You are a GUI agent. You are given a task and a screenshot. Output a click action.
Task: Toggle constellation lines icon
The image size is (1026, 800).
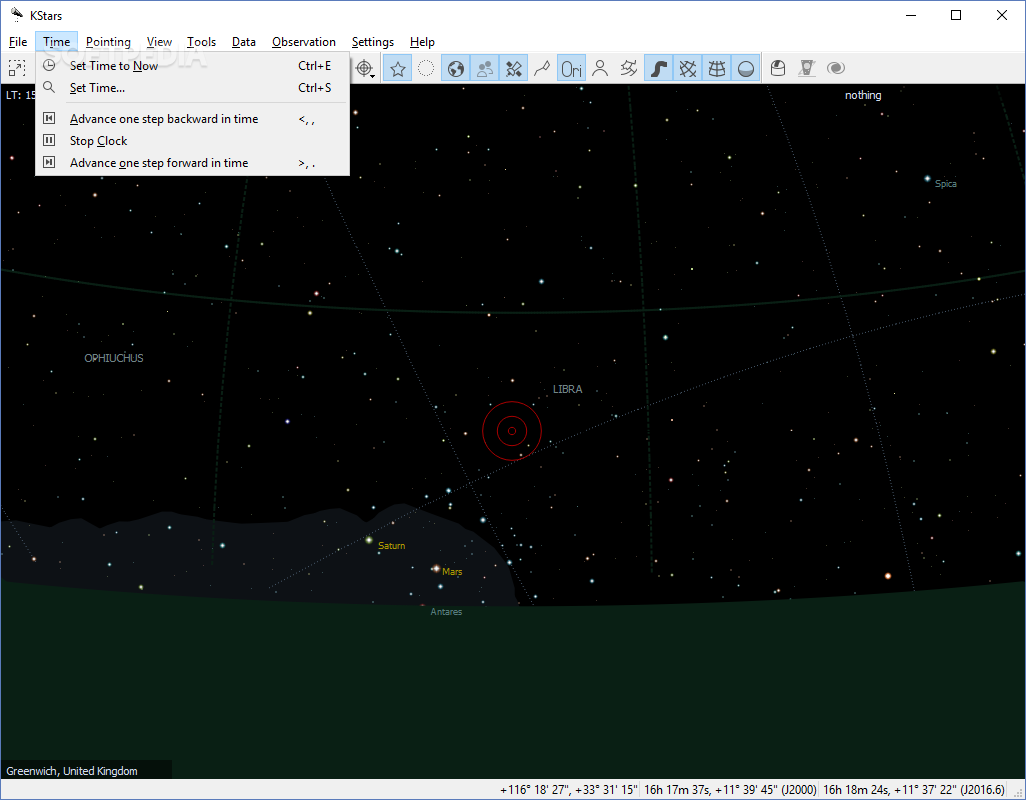pos(542,68)
